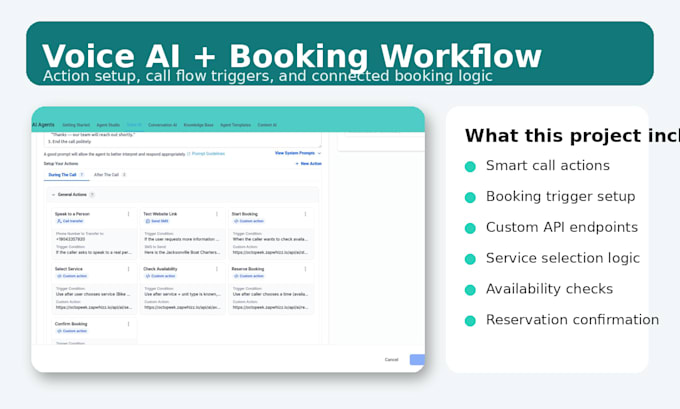
Task: Click the transfer phone number +19043357920
Action: pyautogui.click(x=70, y=239)
